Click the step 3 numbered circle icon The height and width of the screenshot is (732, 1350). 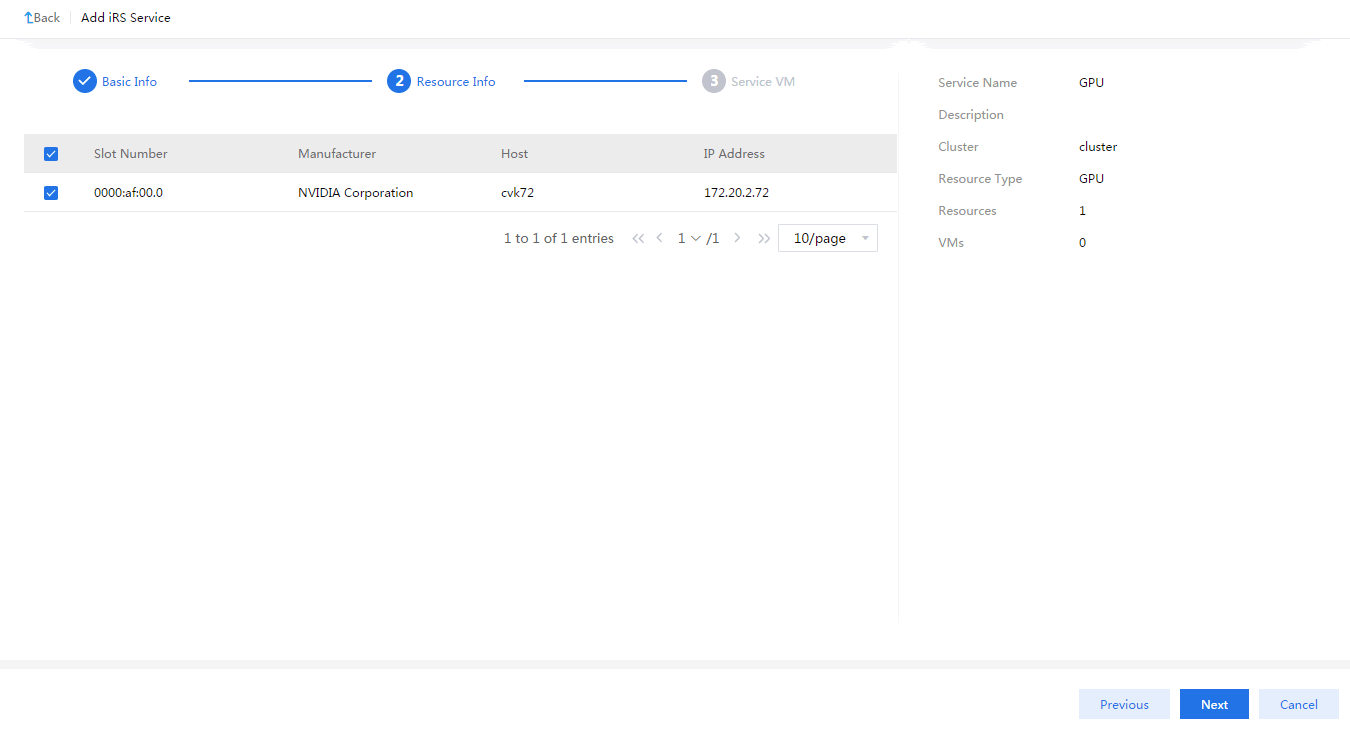pyautogui.click(x=713, y=81)
